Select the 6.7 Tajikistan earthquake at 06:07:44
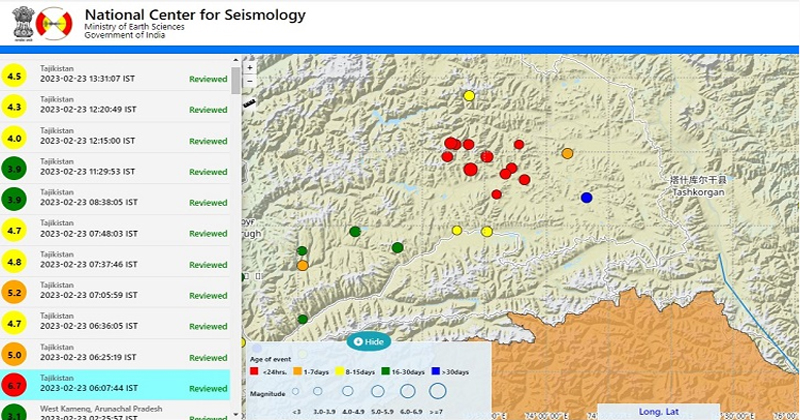Viewport: 800px width, 420px height. tap(115, 384)
